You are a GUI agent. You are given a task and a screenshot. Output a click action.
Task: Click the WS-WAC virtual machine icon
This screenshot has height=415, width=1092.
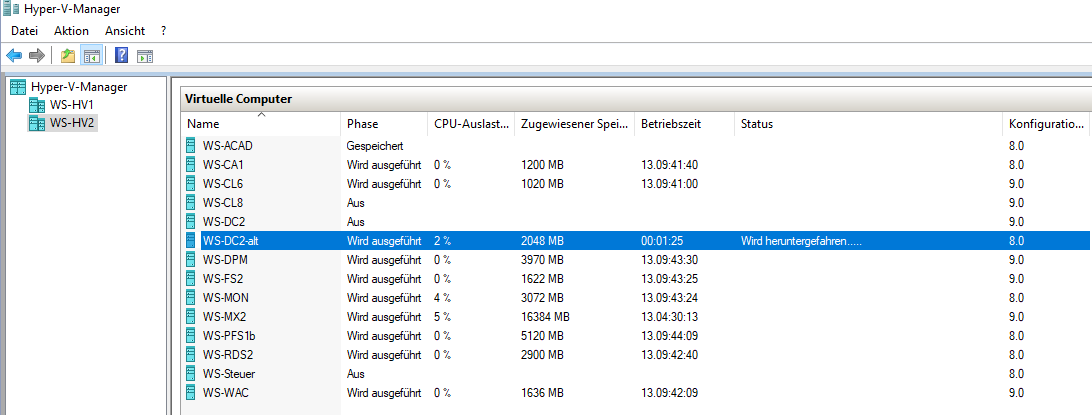[x=191, y=393]
